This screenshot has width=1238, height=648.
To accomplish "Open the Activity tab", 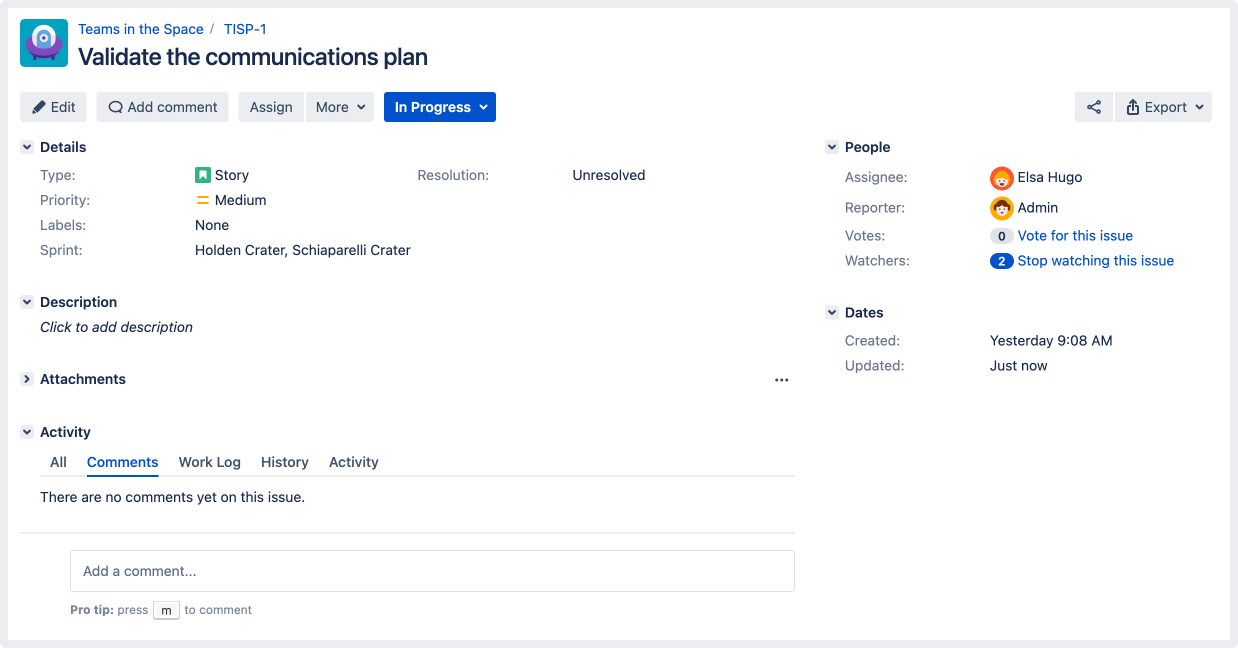I will point(354,462).
